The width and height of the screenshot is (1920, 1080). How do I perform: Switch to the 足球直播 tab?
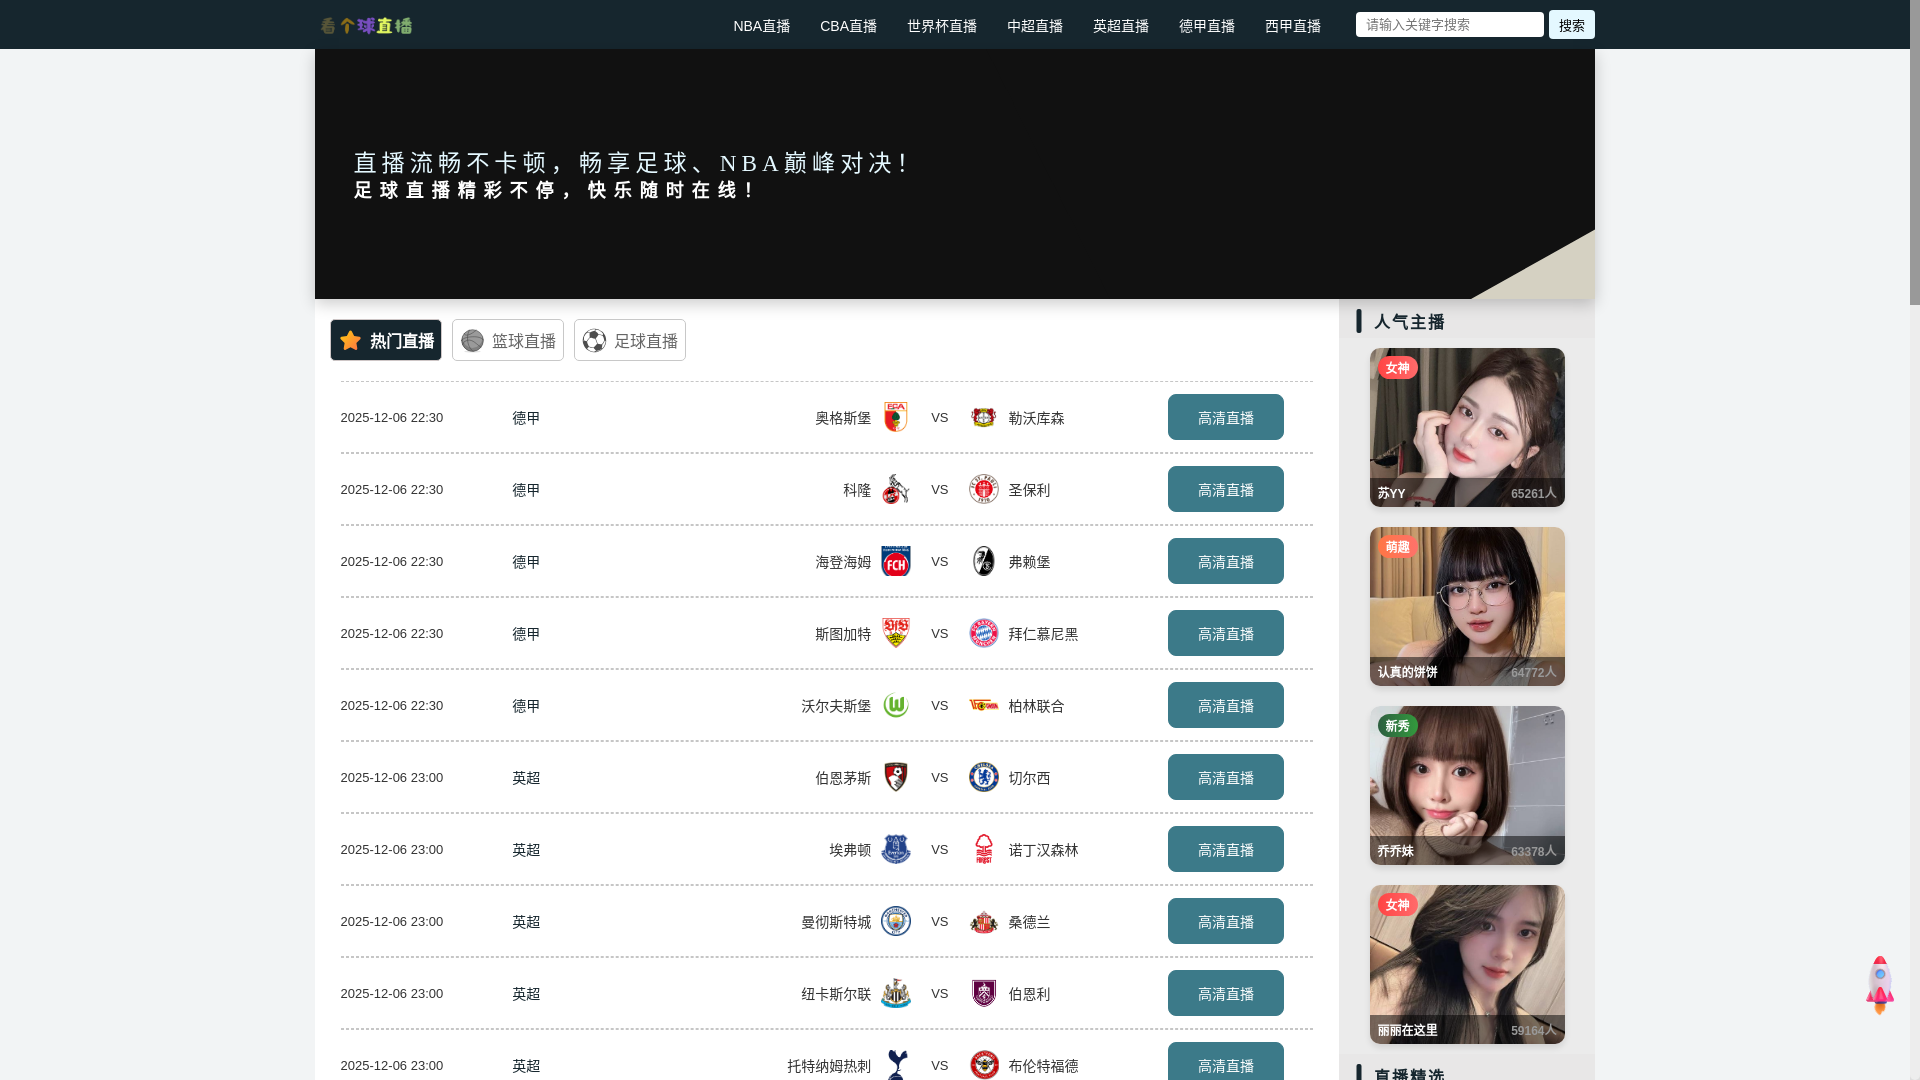[630, 340]
